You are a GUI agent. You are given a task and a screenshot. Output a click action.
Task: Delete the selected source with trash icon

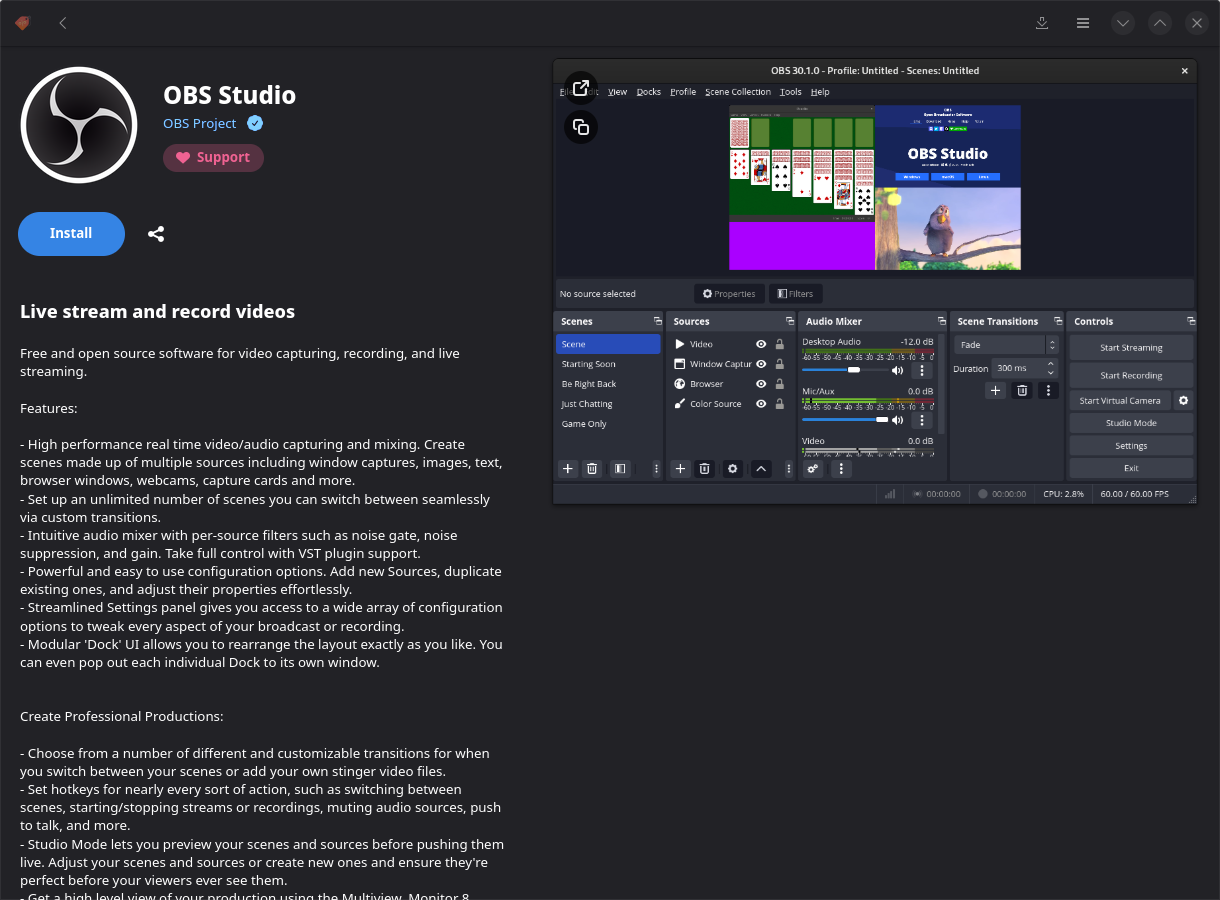705,468
